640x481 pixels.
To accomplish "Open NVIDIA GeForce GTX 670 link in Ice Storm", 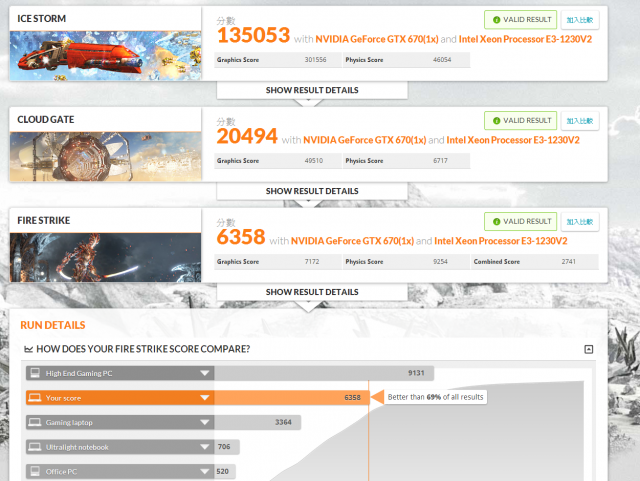I will pyautogui.click(x=377, y=39).
